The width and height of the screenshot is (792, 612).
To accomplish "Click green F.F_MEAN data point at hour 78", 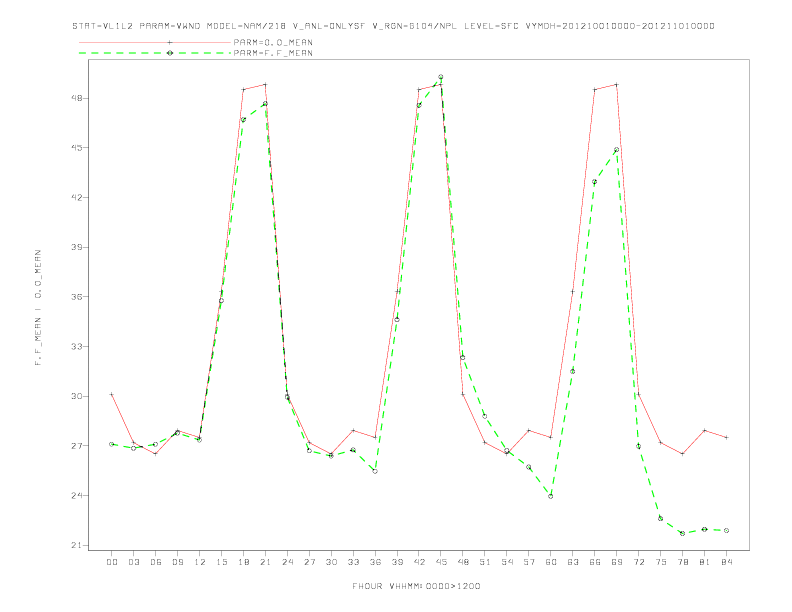I will click(x=682, y=533).
